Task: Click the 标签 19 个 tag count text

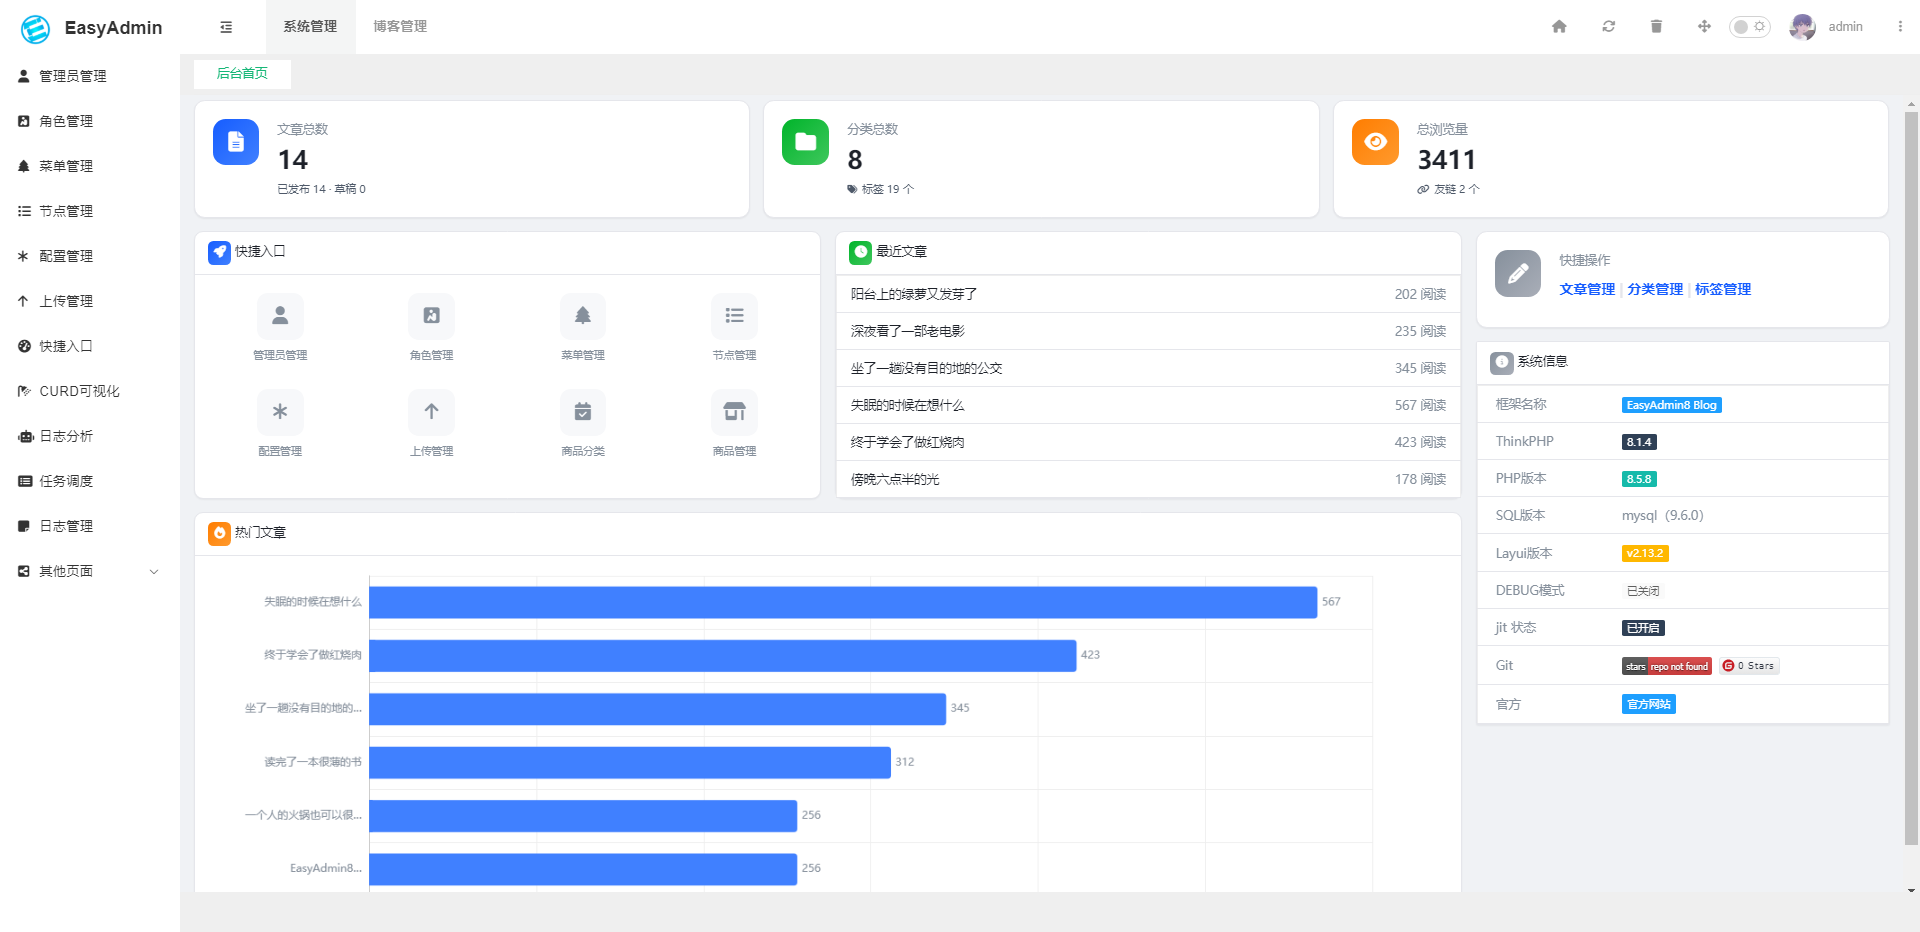Action: click(x=887, y=189)
